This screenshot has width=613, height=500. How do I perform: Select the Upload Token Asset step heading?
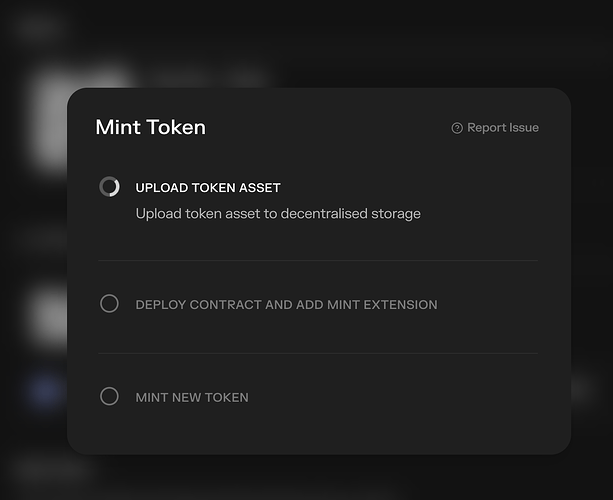point(208,188)
